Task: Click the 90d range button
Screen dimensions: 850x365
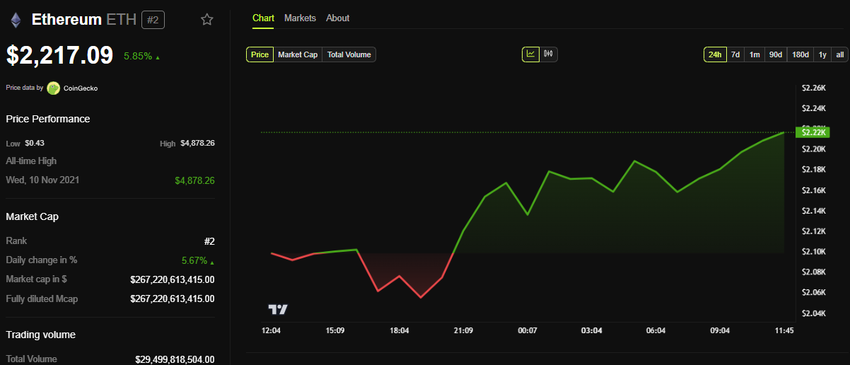Action: [775, 55]
